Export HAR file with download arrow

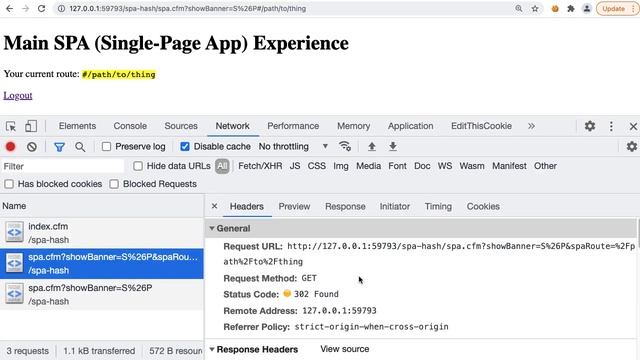pos(393,146)
